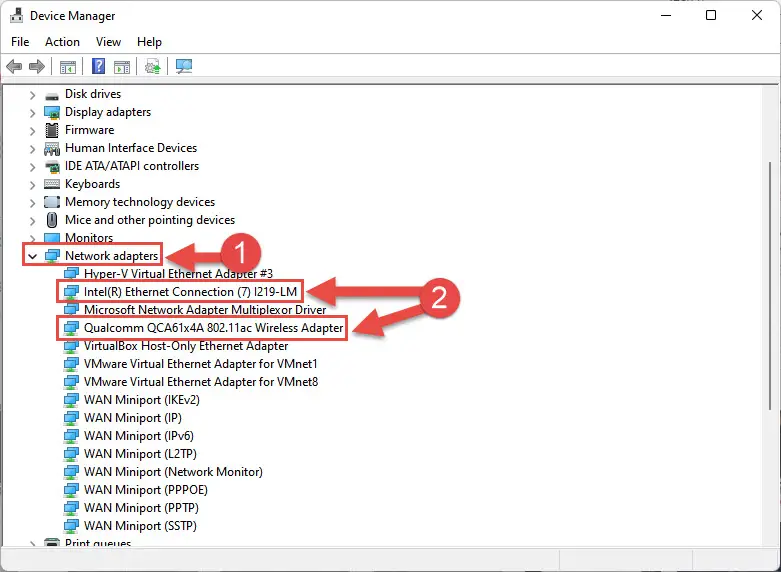Click the Update device driver icon

[x=153, y=66]
